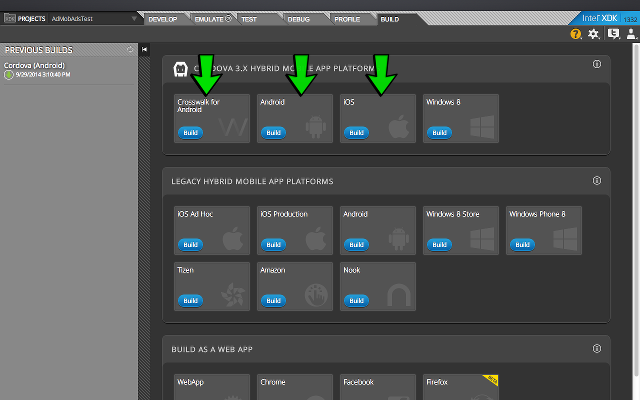The height and width of the screenshot is (400, 640).
Task: Select the Facebook tile
Action: (378, 387)
